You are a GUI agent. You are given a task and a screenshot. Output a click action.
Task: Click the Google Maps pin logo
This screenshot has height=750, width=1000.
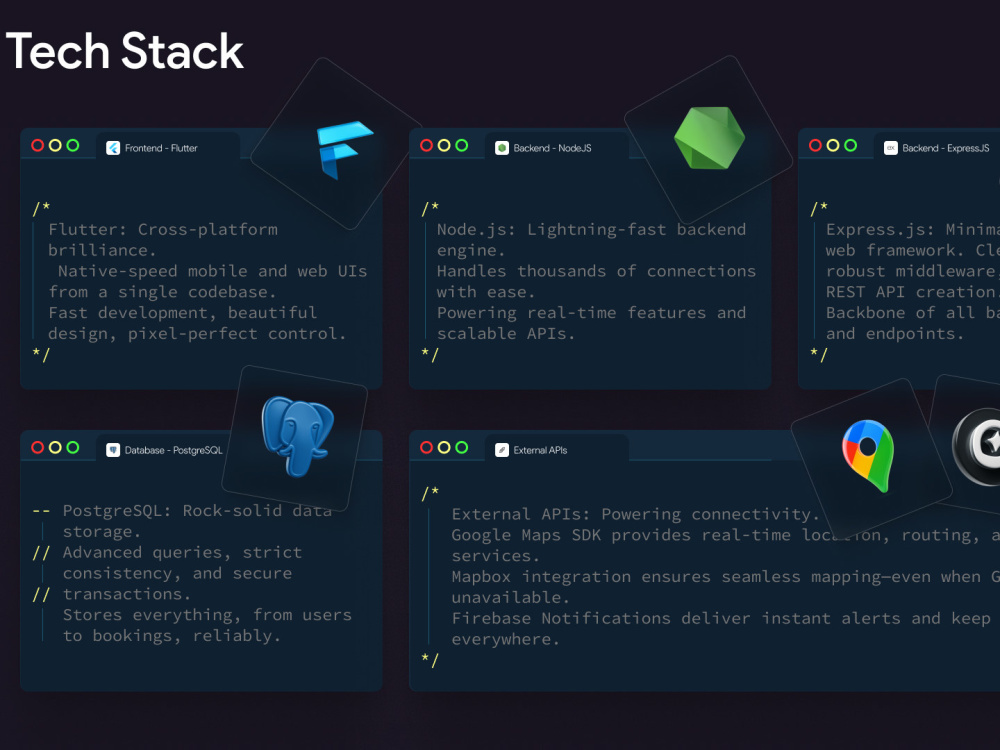point(868,455)
